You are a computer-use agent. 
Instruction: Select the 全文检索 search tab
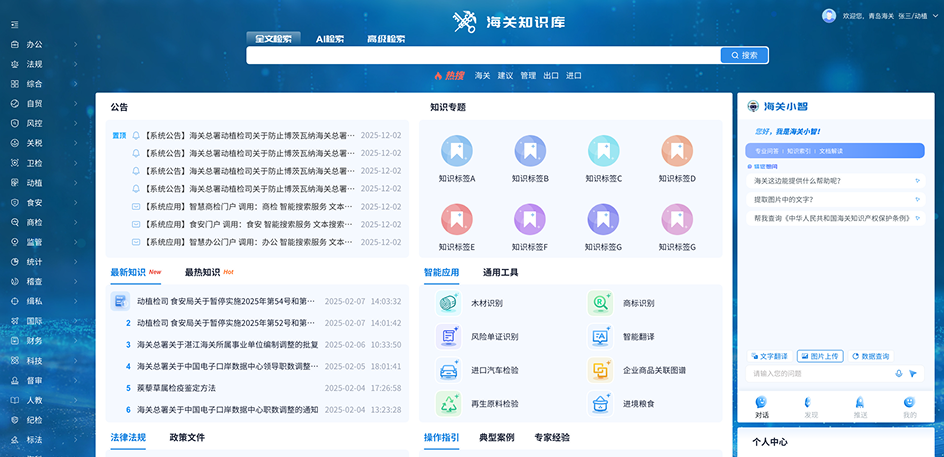tap(273, 39)
